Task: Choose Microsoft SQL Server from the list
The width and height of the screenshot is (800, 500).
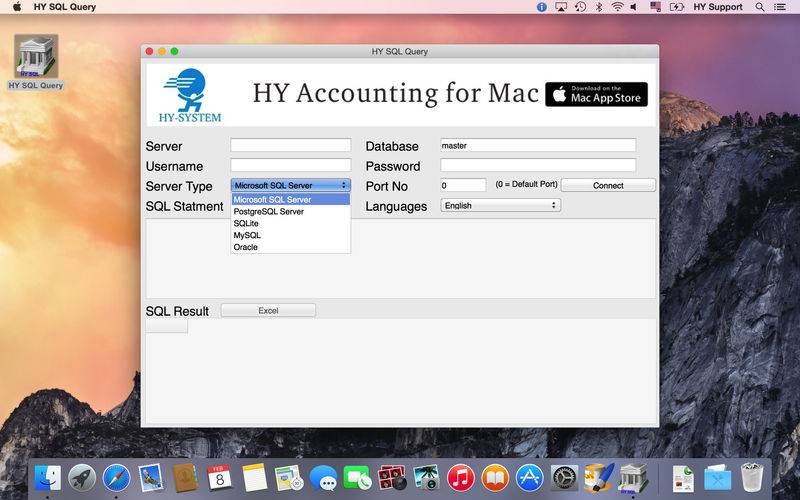Action: (291, 199)
